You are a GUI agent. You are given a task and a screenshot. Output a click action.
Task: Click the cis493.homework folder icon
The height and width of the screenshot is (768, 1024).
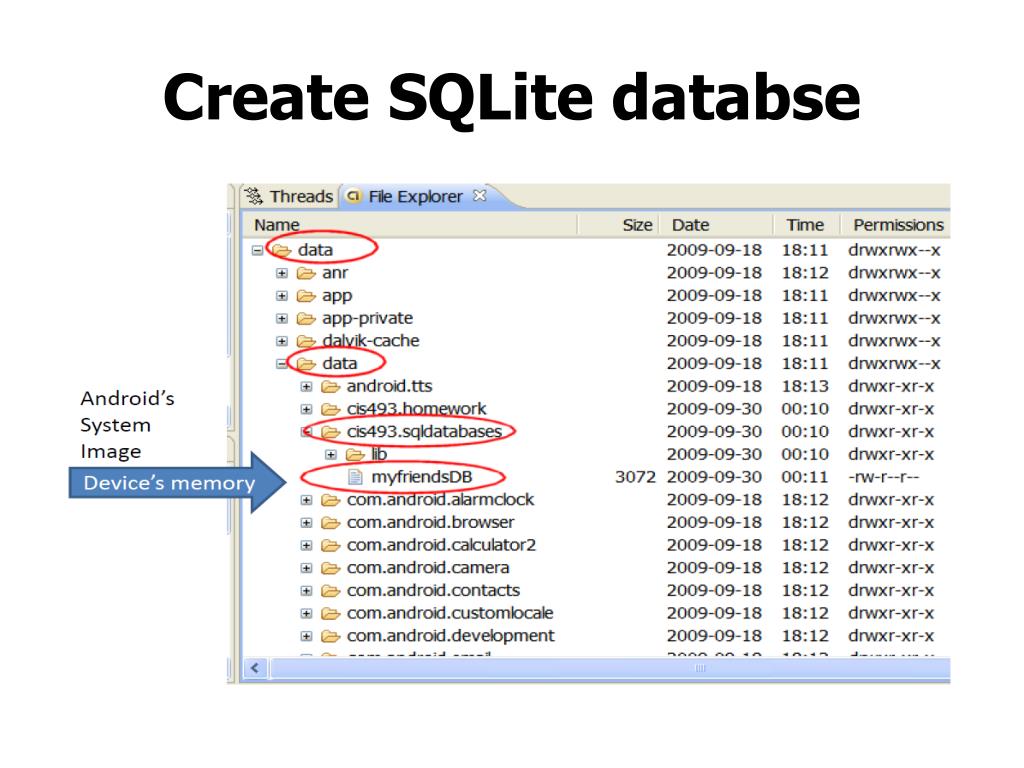click(x=331, y=409)
